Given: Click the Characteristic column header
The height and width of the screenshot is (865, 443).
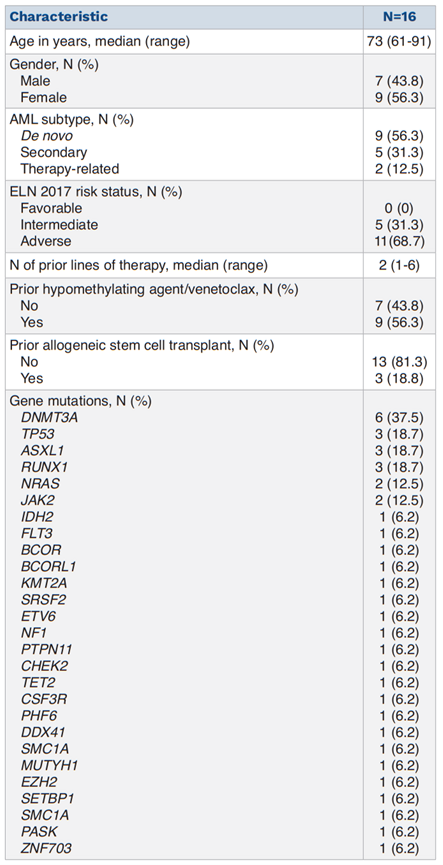Looking at the screenshot, I should click(x=59, y=17).
